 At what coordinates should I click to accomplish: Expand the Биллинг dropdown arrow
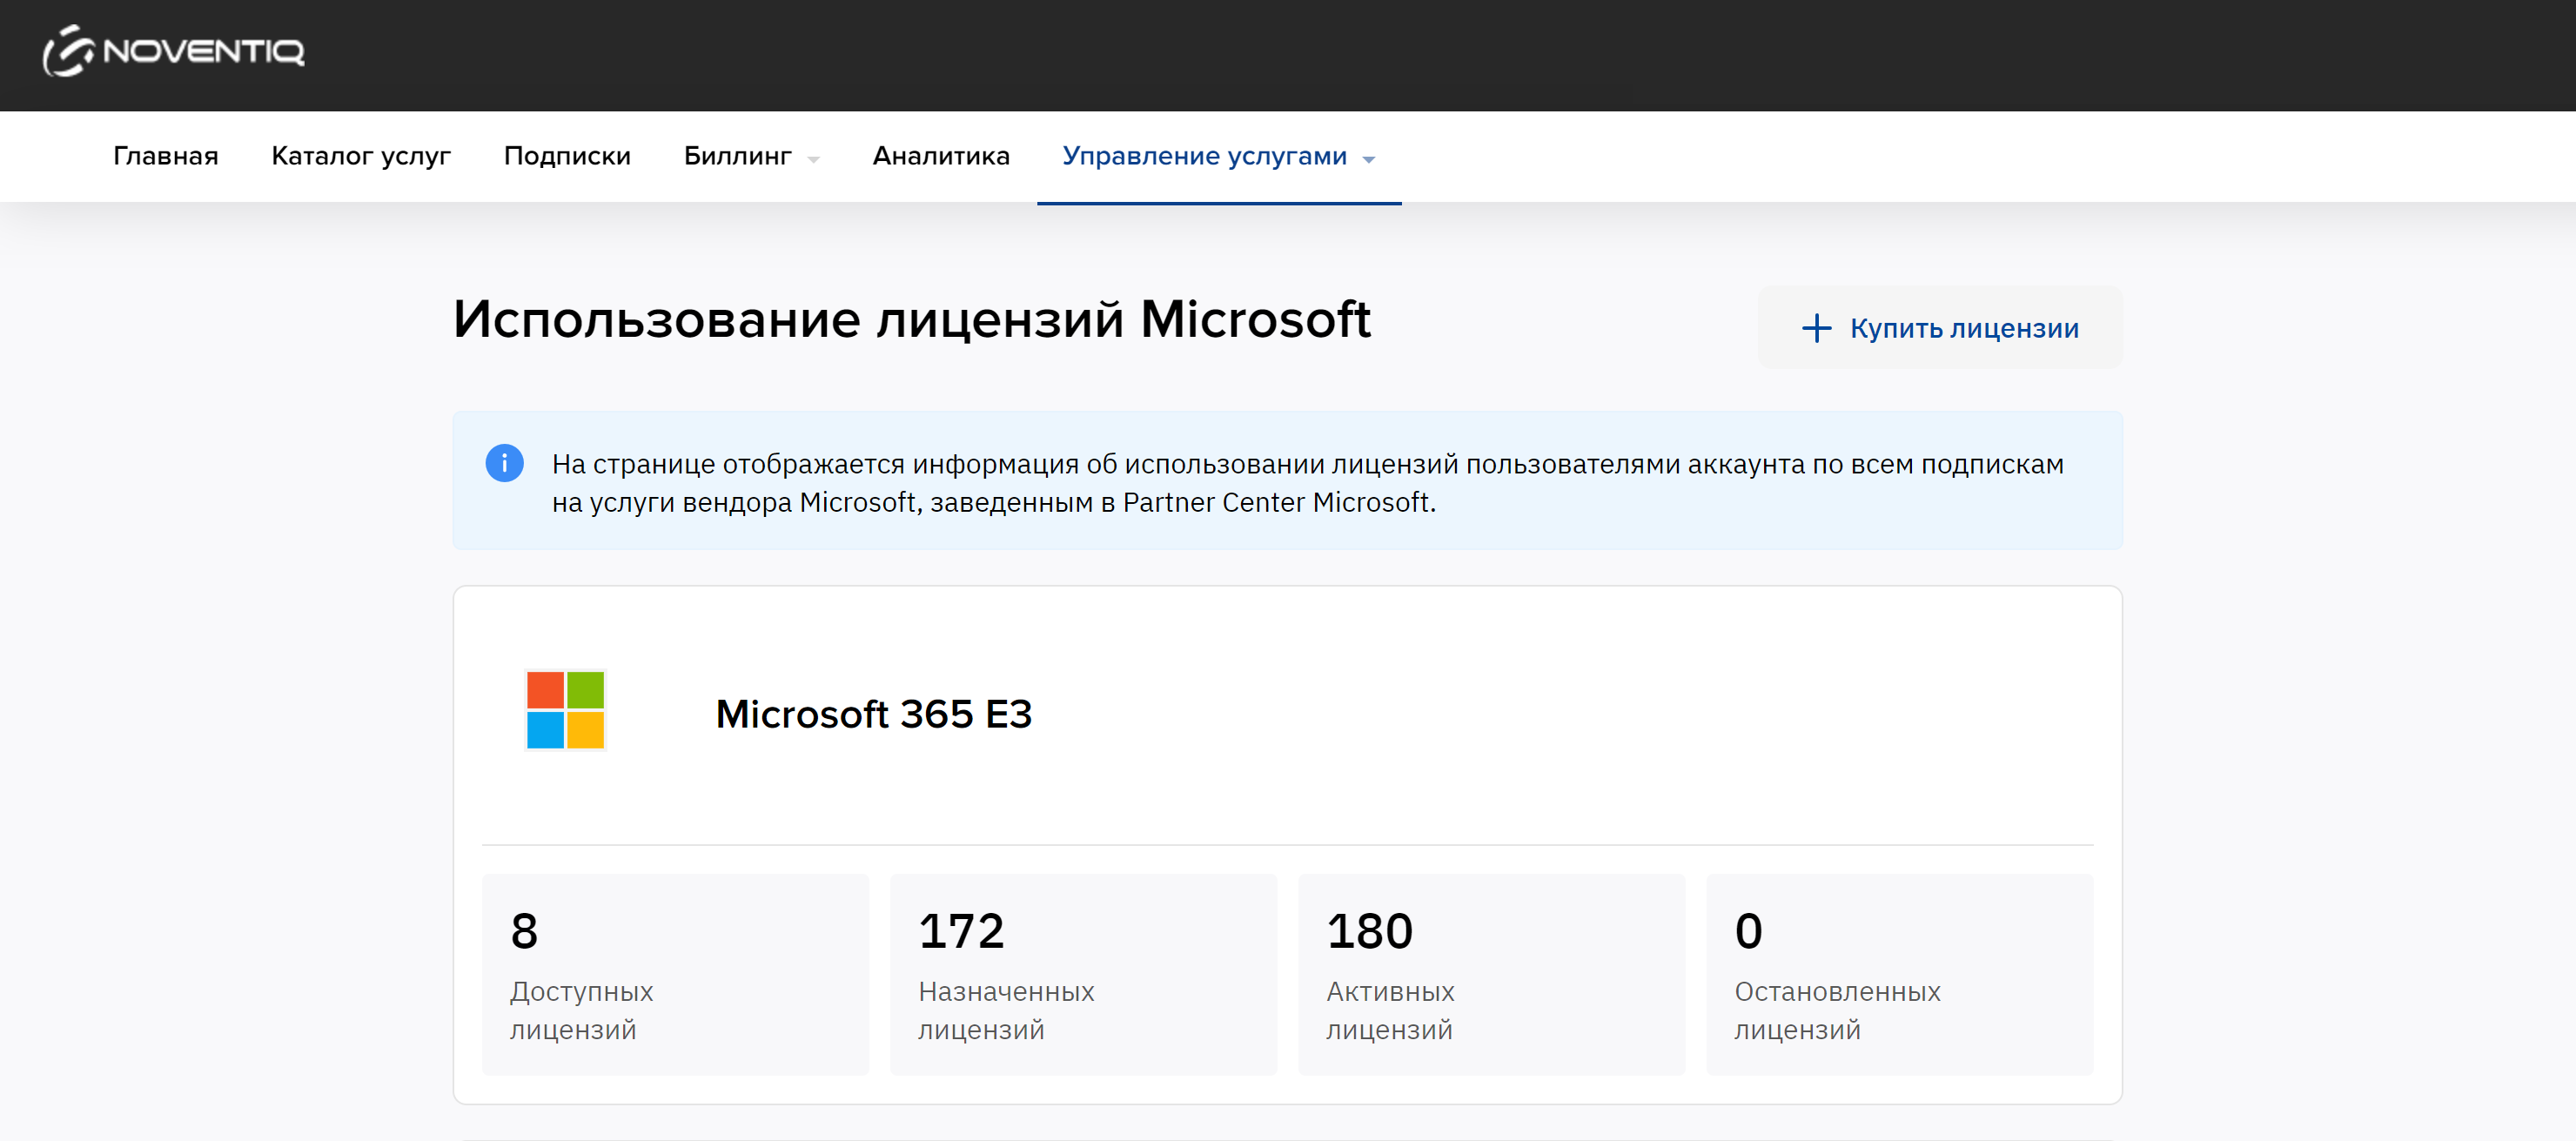tap(814, 159)
